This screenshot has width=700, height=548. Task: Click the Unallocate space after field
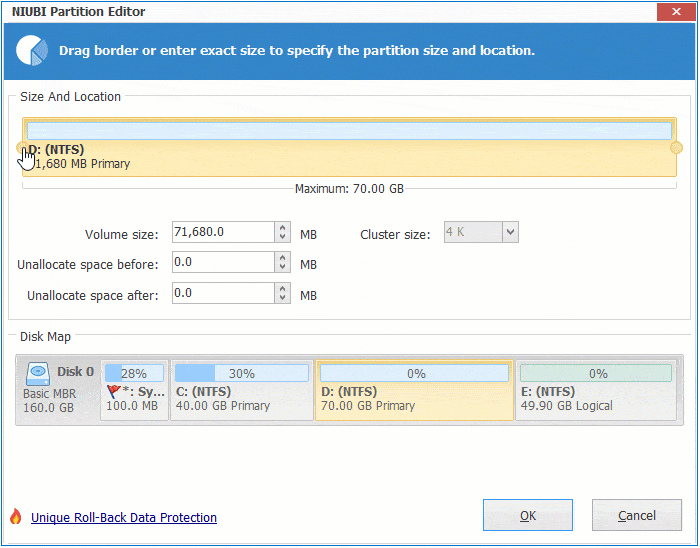pyautogui.click(x=221, y=293)
